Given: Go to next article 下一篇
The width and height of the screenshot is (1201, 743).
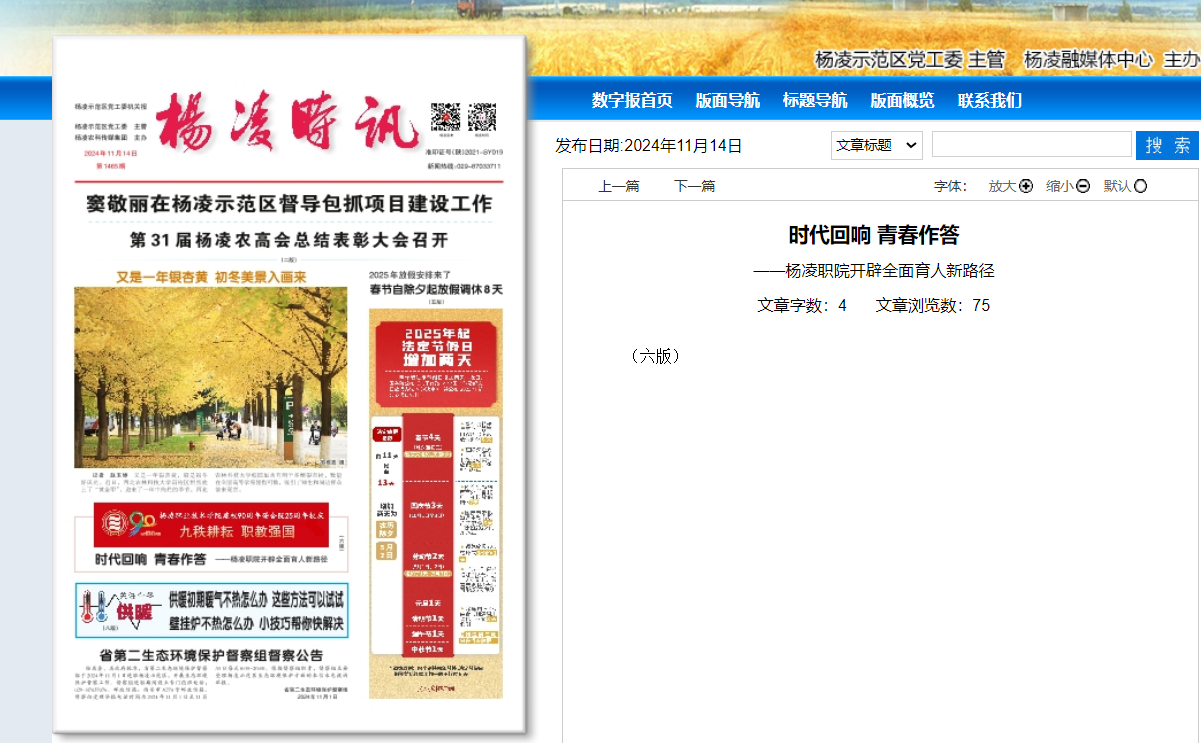Looking at the screenshot, I should point(694,186).
